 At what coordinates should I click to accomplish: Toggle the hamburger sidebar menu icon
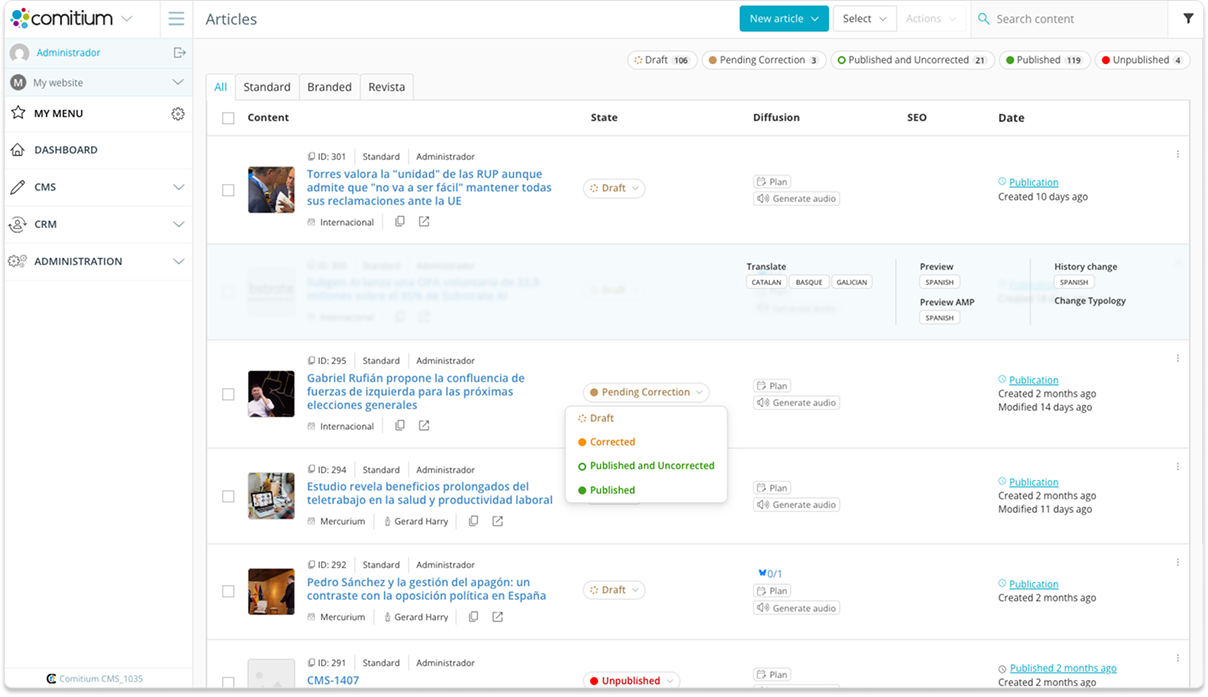[x=176, y=19]
